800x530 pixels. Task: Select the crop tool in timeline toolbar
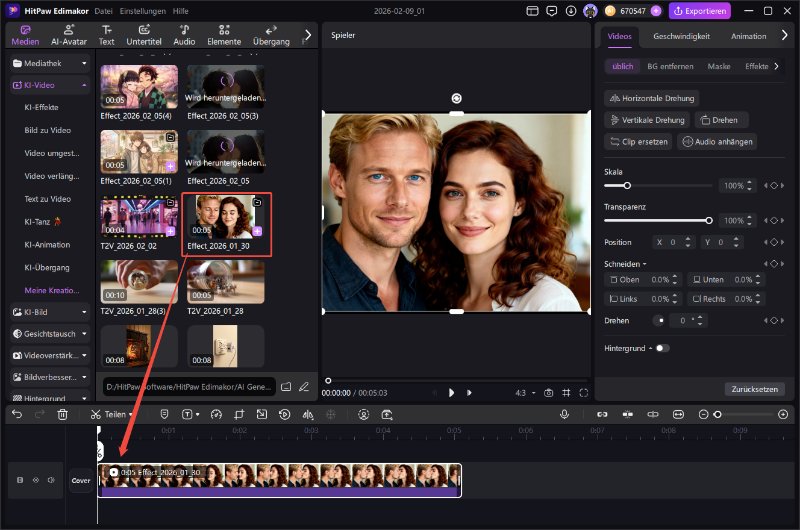pyautogui.click(x=239, y=415)
